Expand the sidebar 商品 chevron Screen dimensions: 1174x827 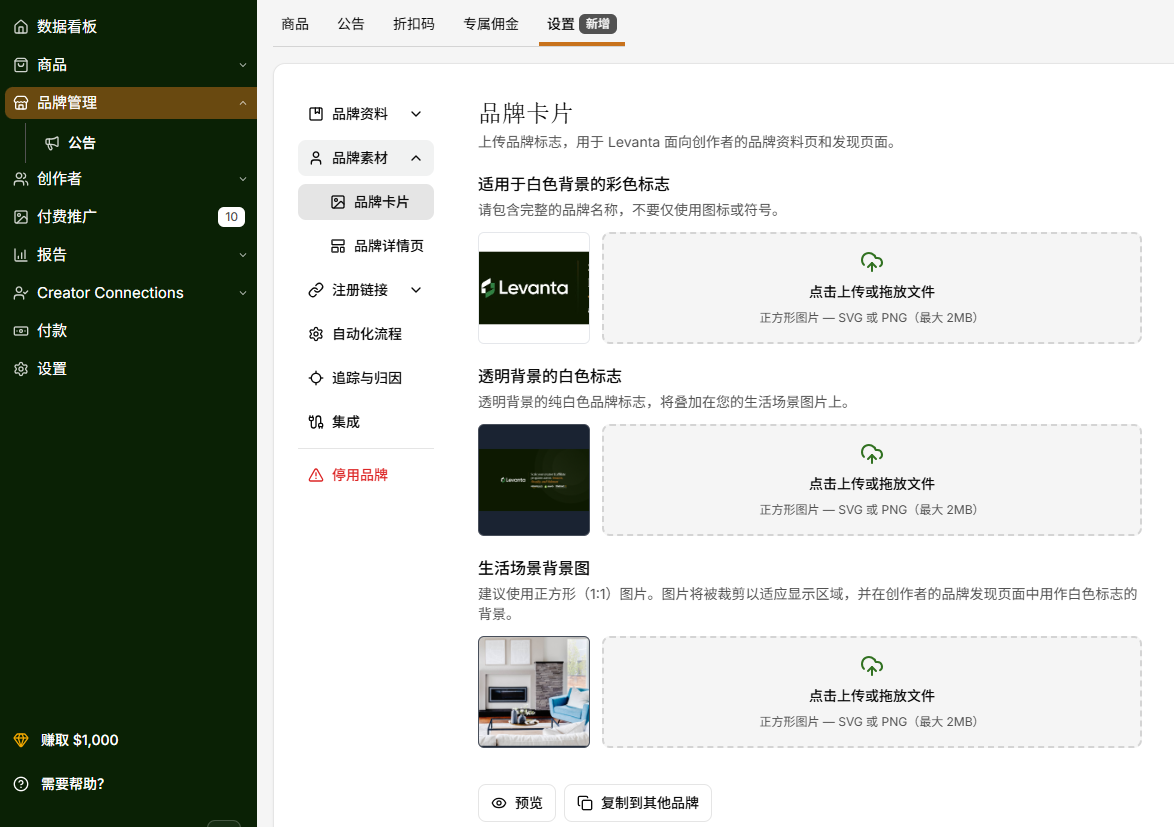point(243,65)
